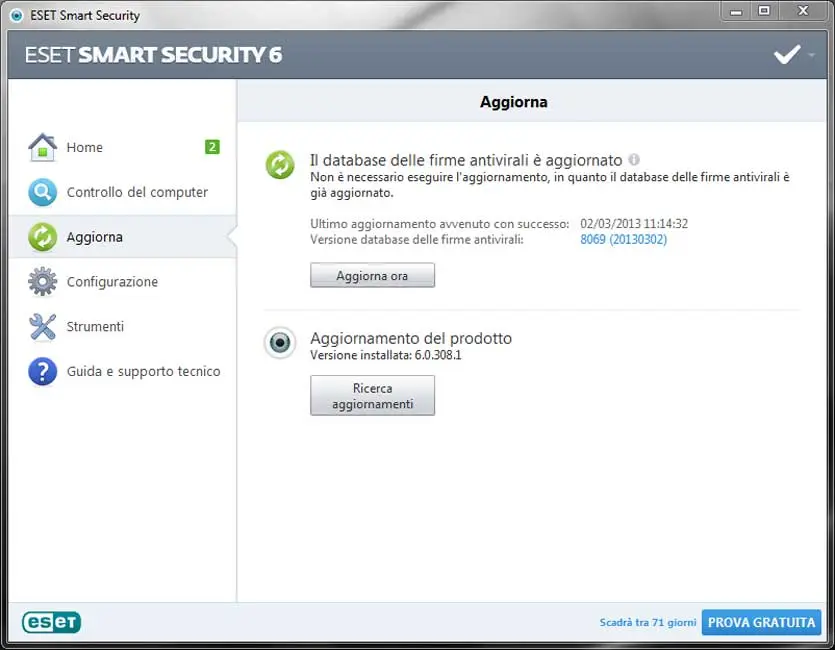Click the Strumenti wrench icon
Screen dimensions: 835x650
[x=43, y=326]
